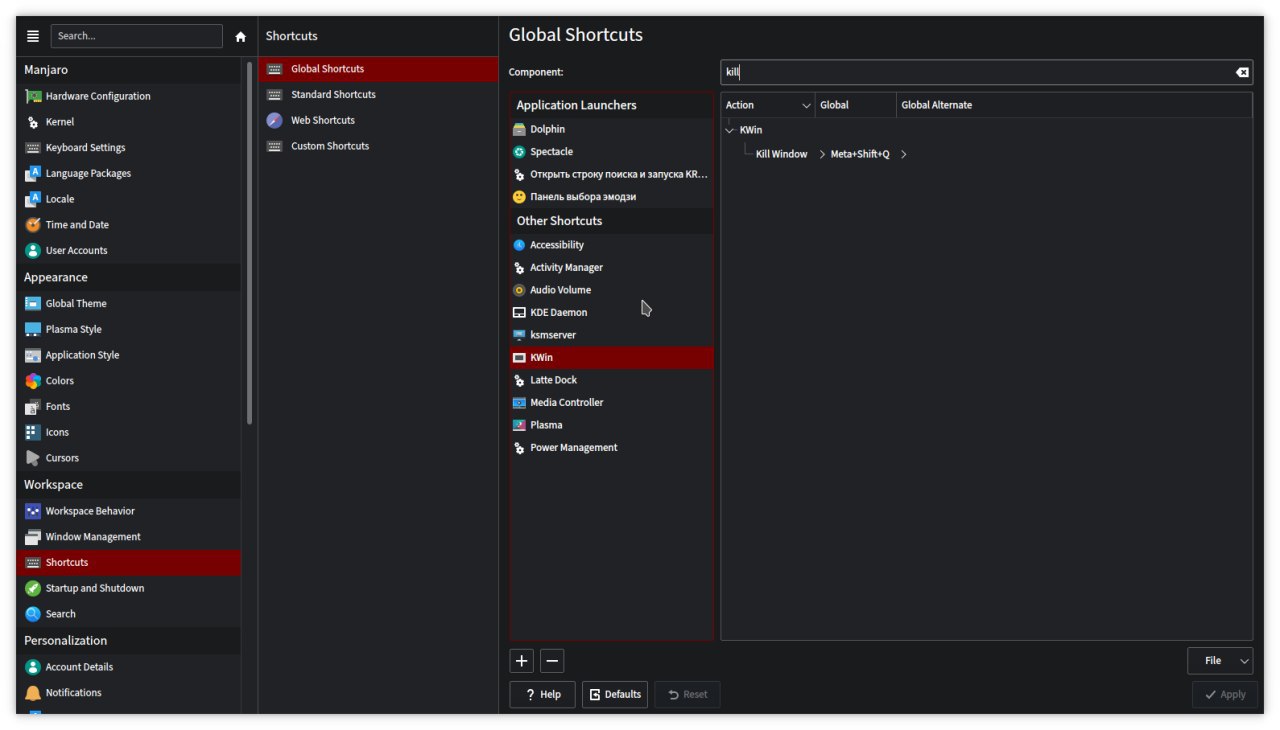Select Media Controller component

coord(611,403)
